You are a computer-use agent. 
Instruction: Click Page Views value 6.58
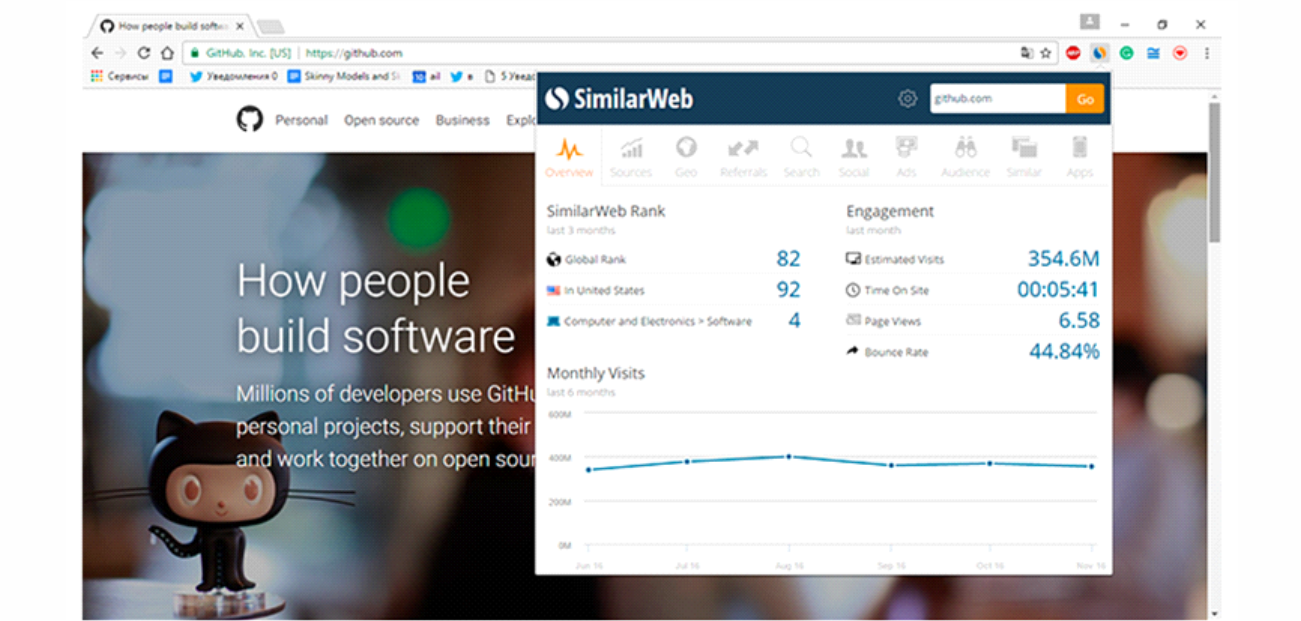1079,321
